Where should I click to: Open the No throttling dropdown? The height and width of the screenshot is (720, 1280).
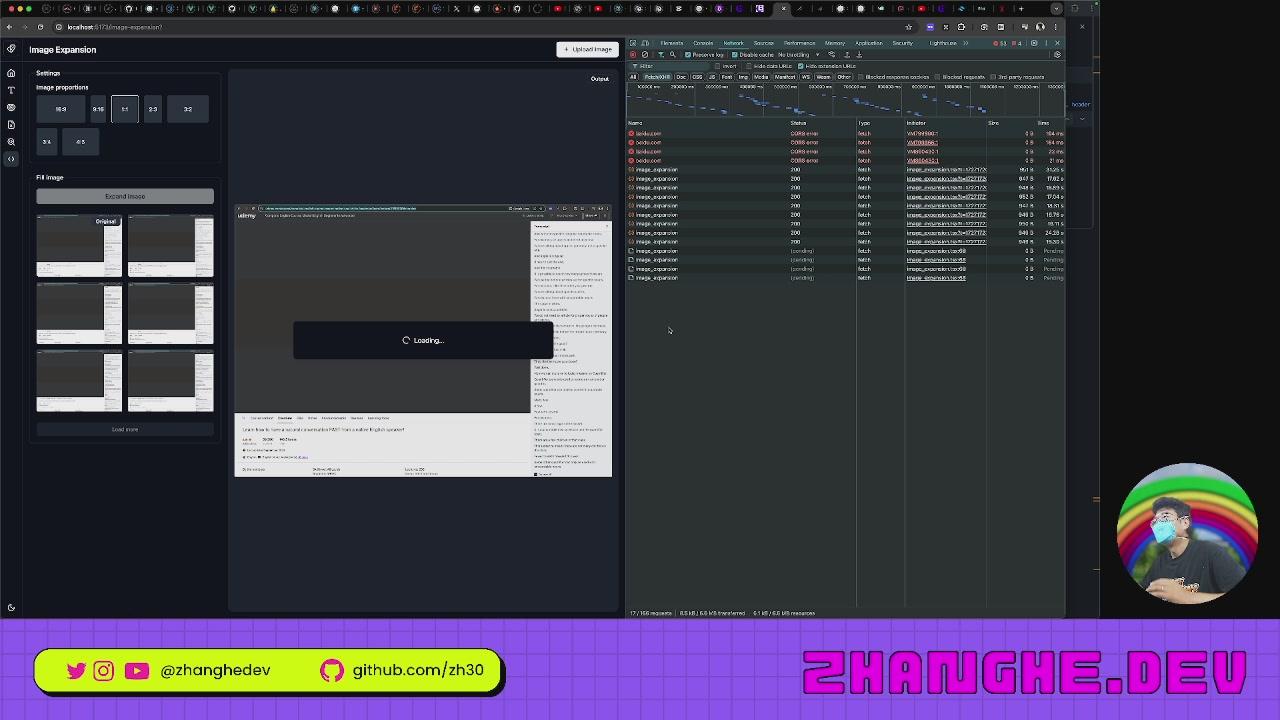pyautogui.click(x=795, y=55)
